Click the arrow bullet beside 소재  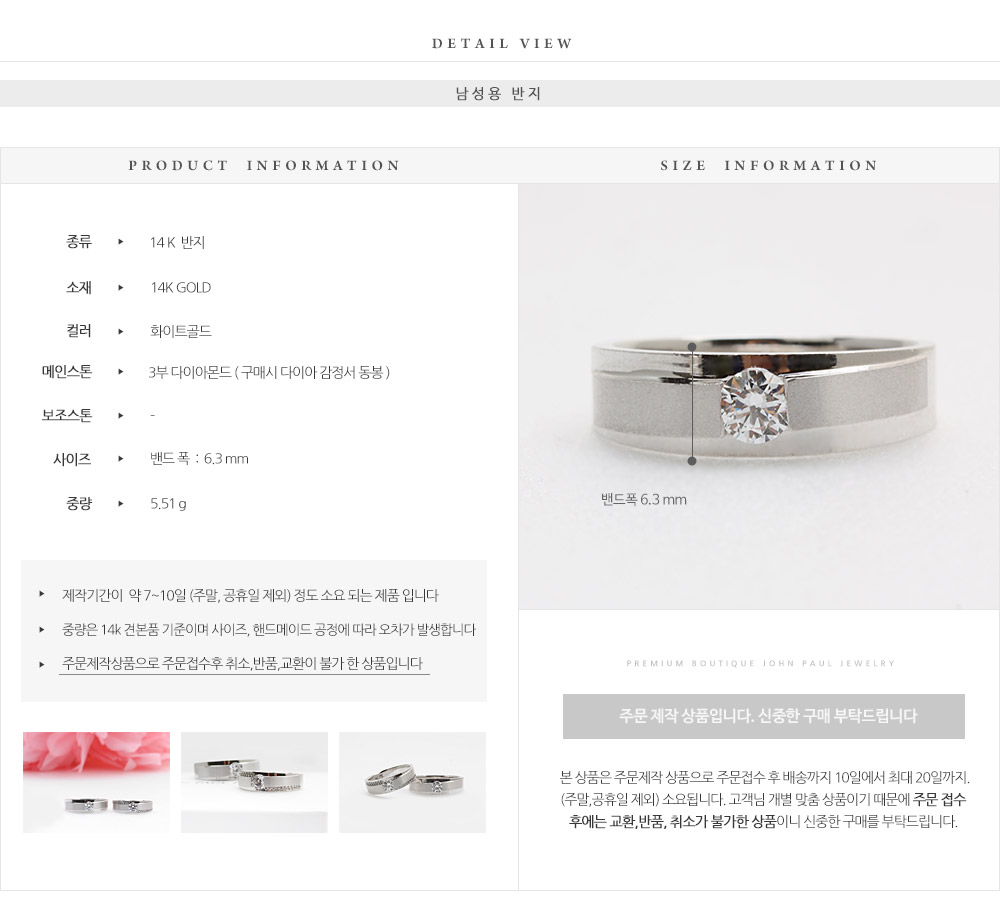121,288
